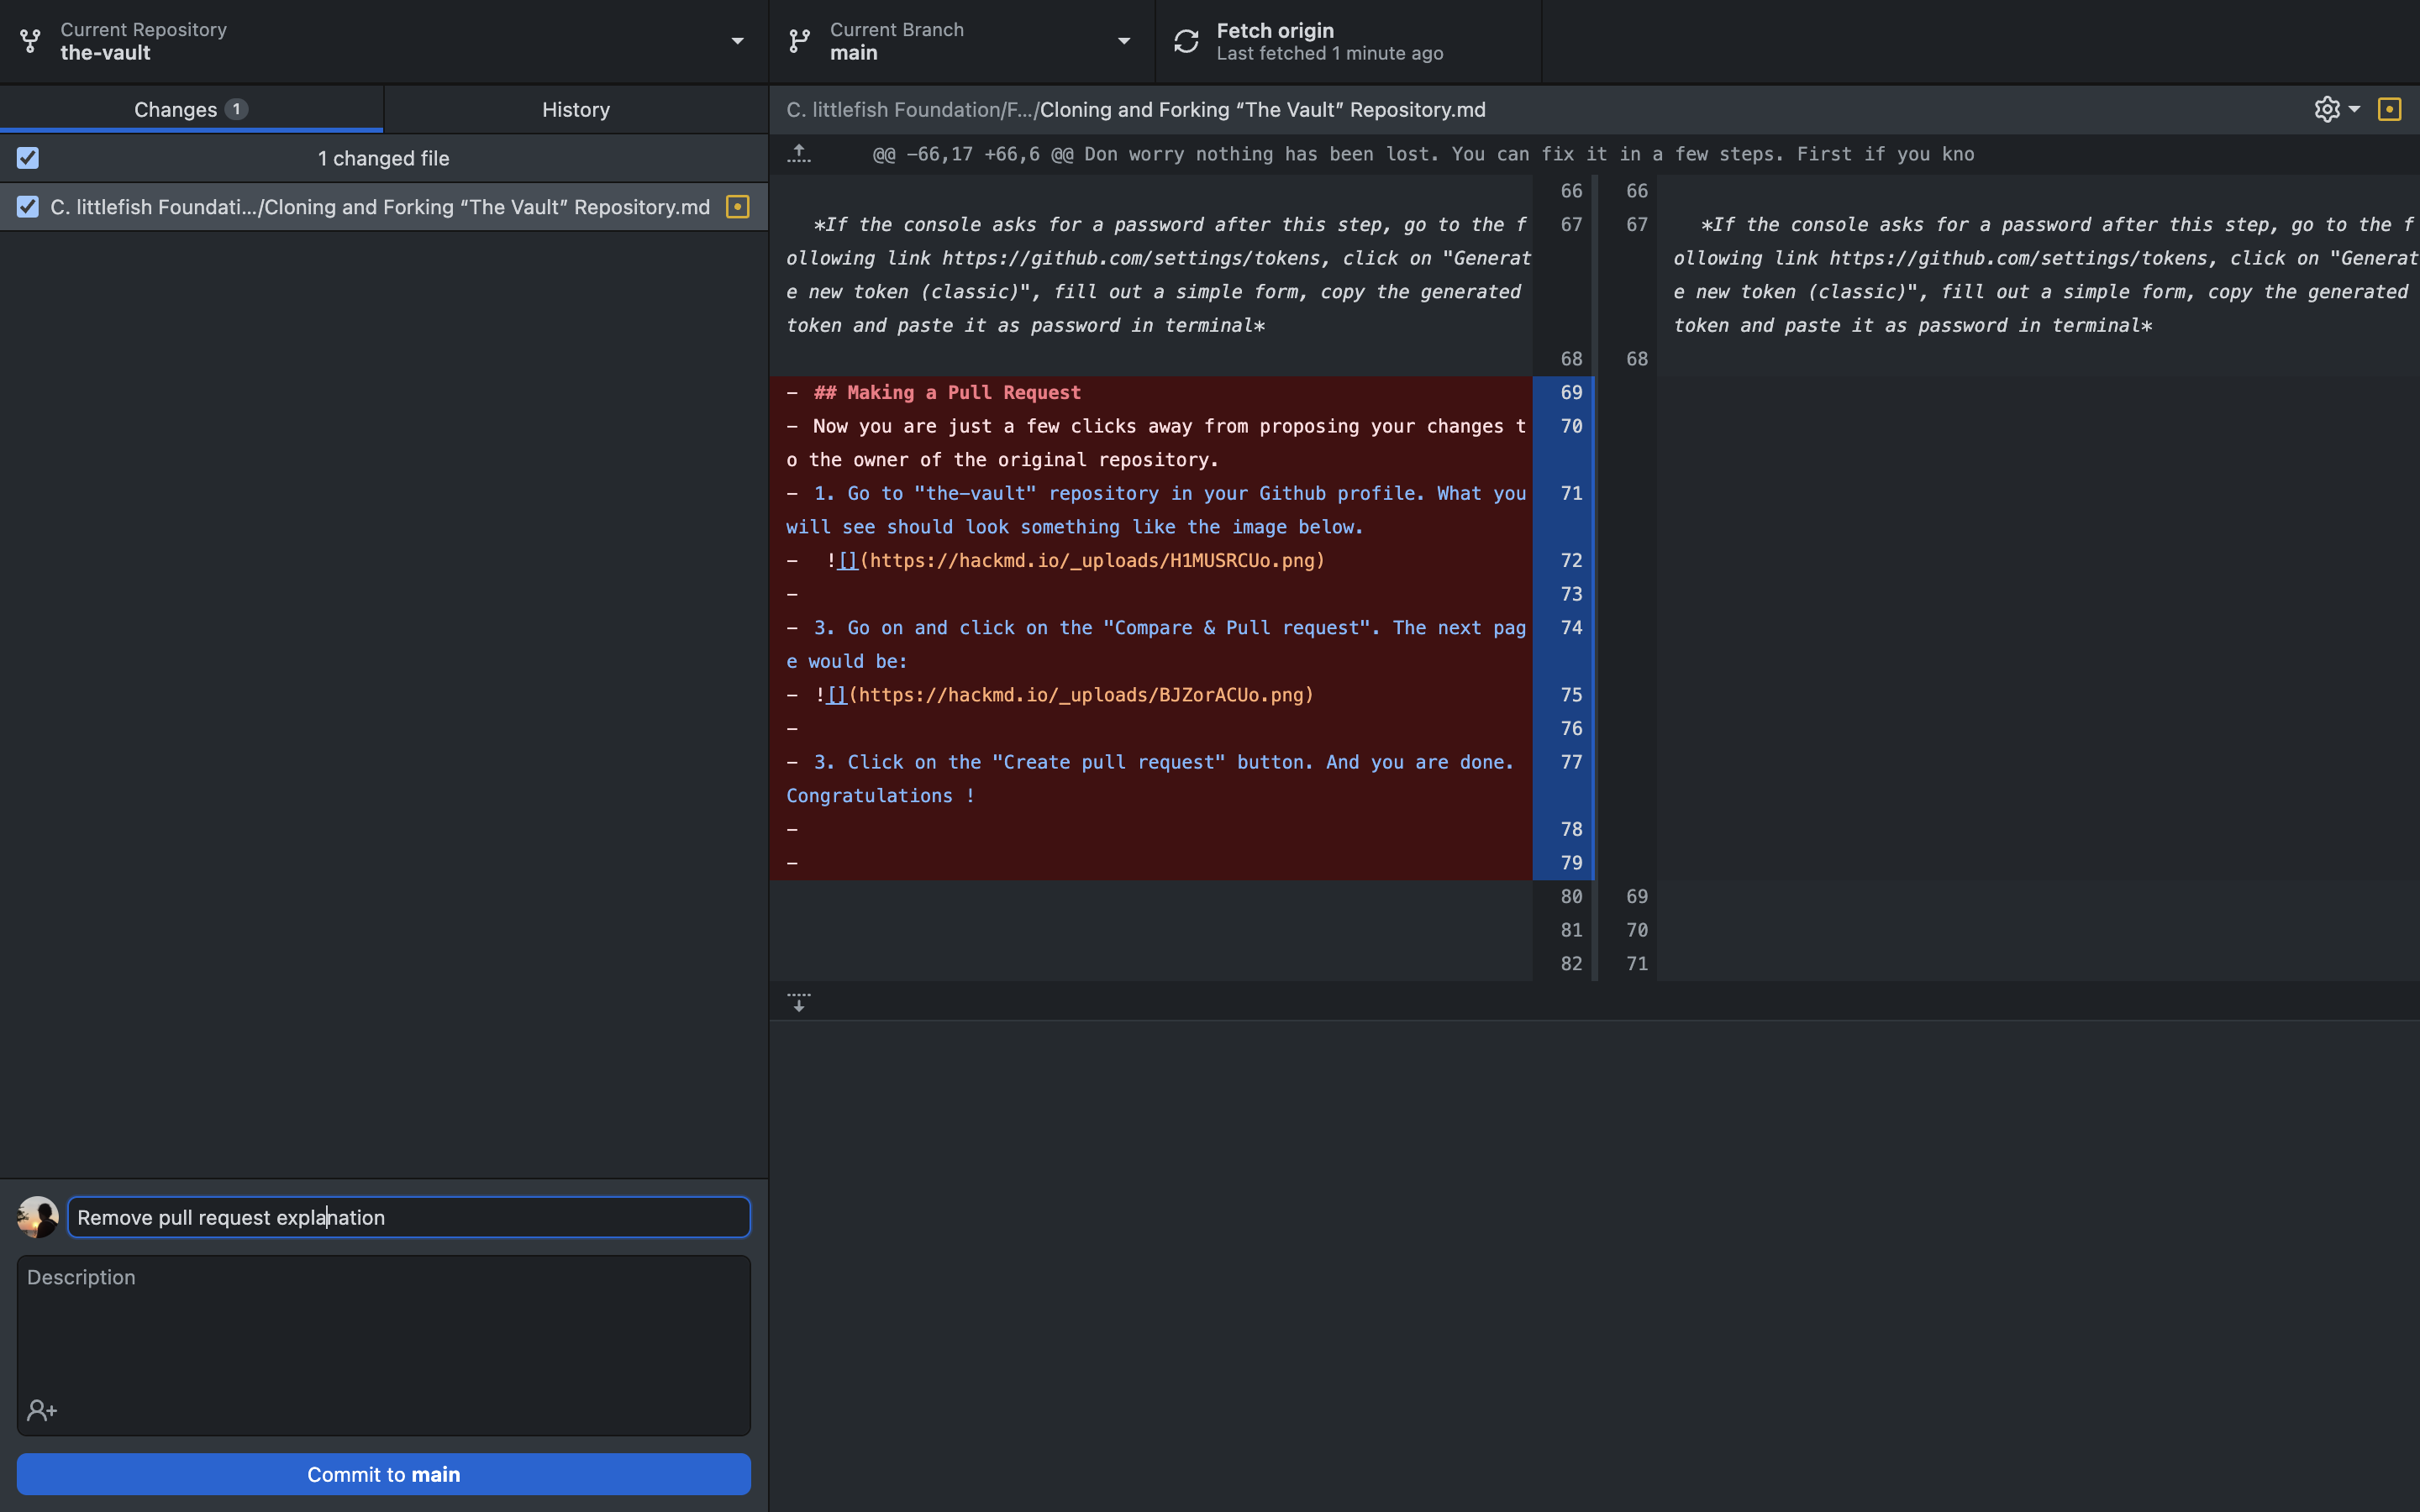
Task: Switch to the History tab
Action: tap(575, 110)
